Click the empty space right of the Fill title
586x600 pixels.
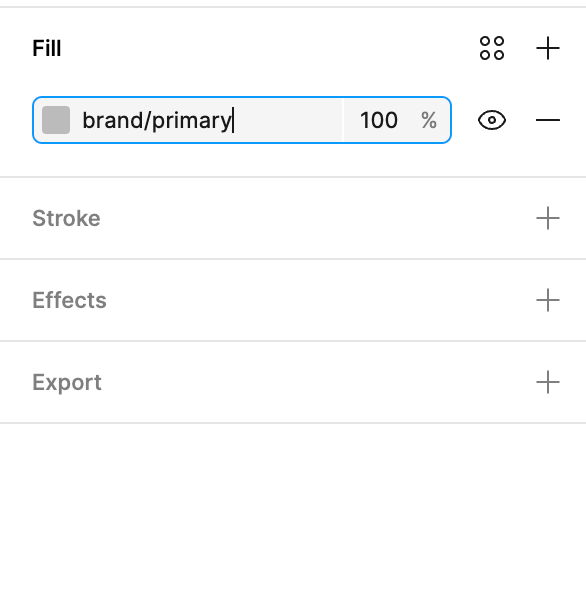[x=270, y=48]
